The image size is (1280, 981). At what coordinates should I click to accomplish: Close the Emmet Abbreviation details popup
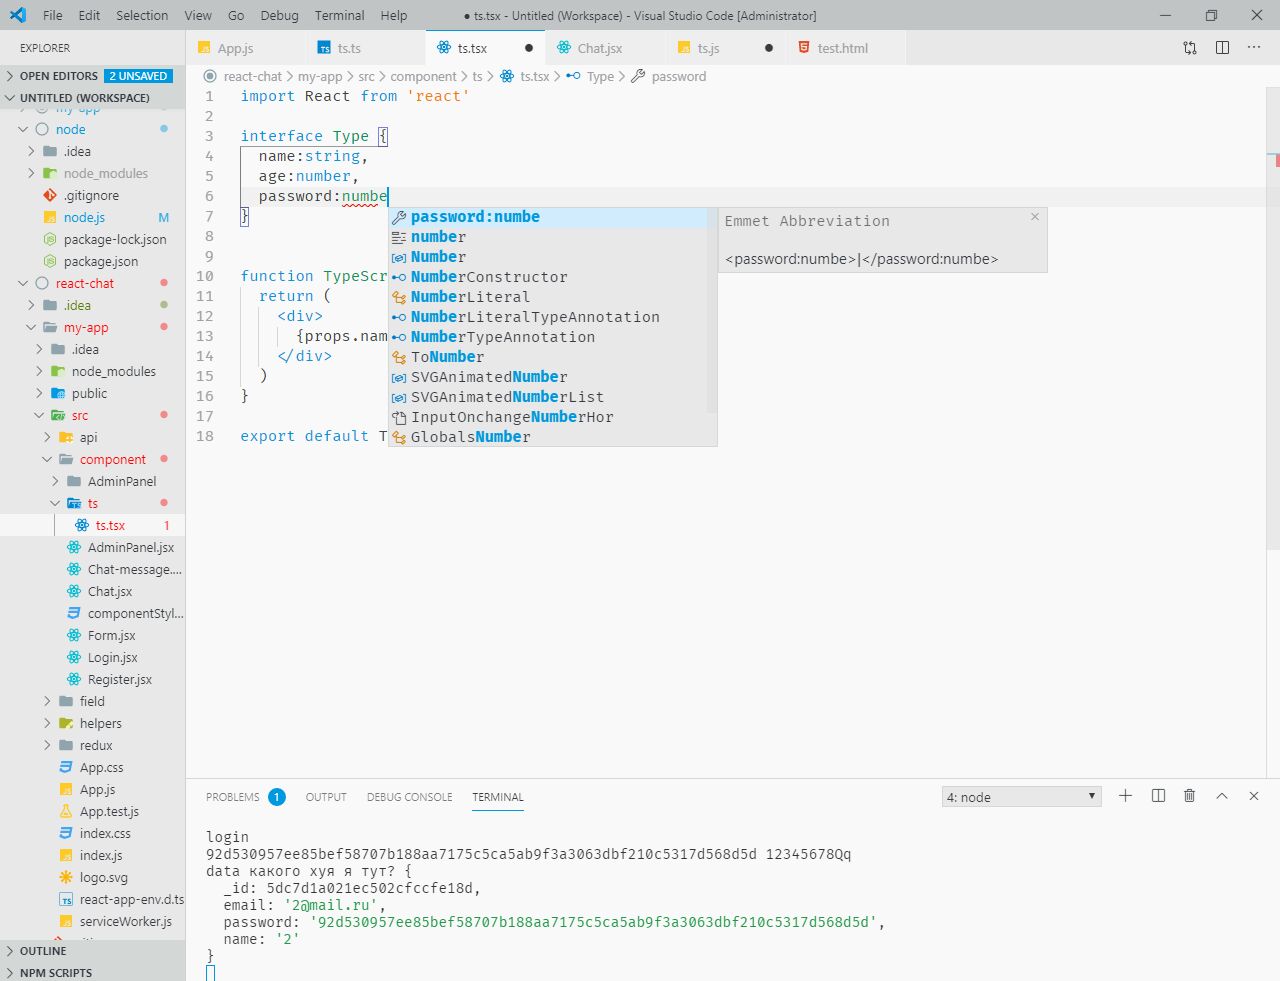tap(1035, 217)
